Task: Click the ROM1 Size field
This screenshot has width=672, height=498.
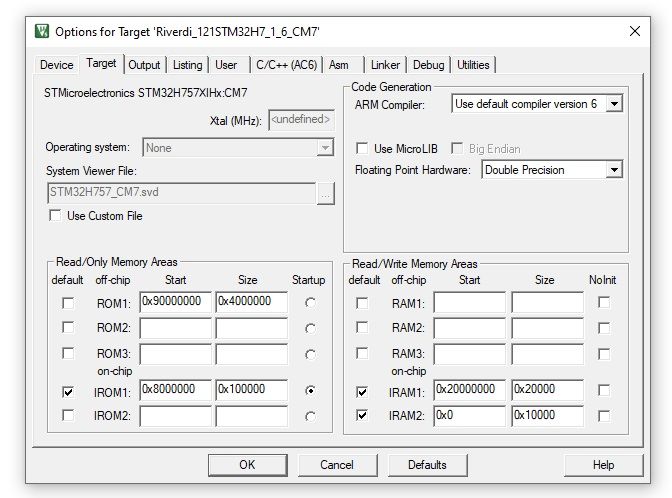Action: 252,302
